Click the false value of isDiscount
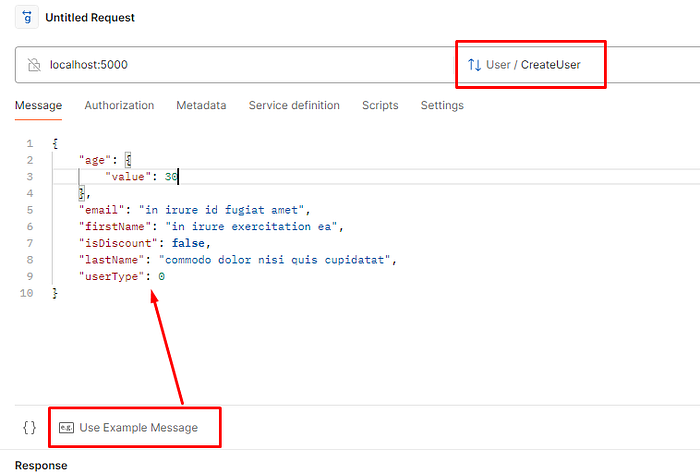The width and height of the screenshot is (700, 476). (188, 243)
